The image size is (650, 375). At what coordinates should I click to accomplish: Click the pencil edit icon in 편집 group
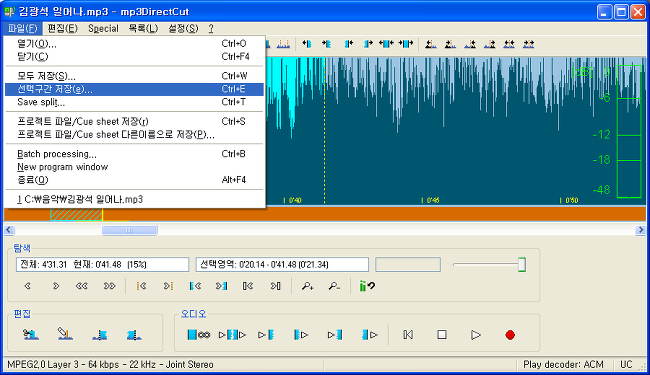[x=65, y=334]
